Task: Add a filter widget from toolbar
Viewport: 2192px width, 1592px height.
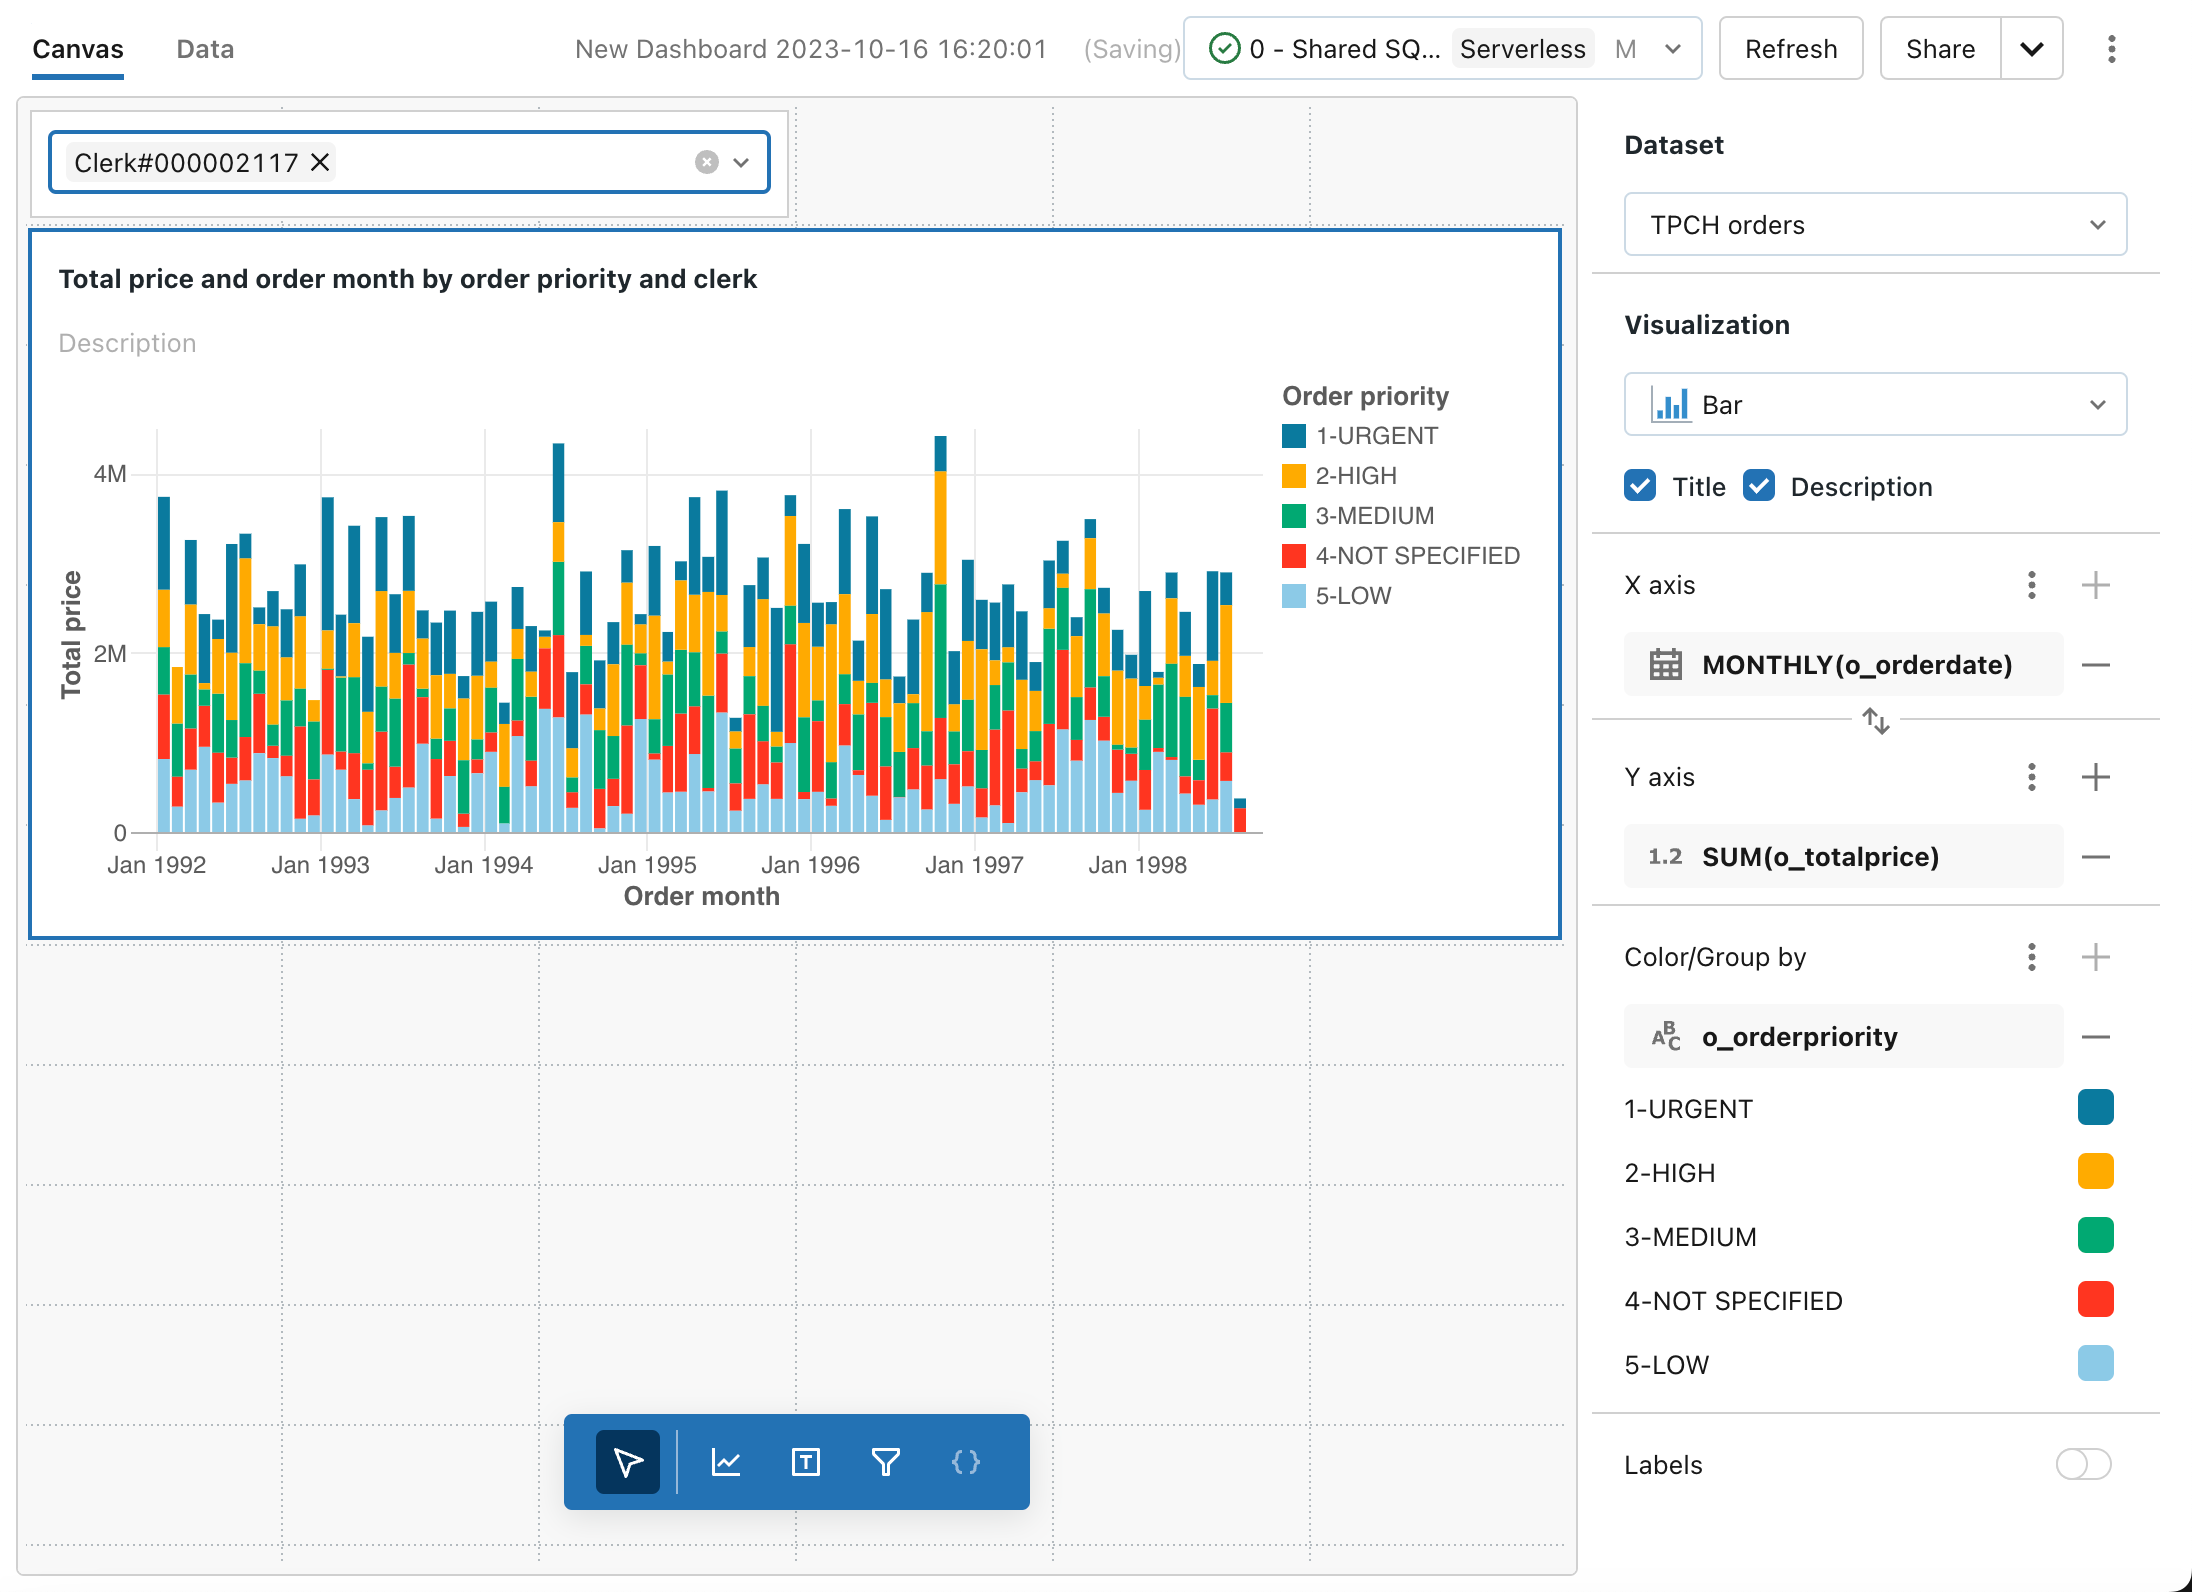Action: pyautogui.click(x=886, y=1462)
